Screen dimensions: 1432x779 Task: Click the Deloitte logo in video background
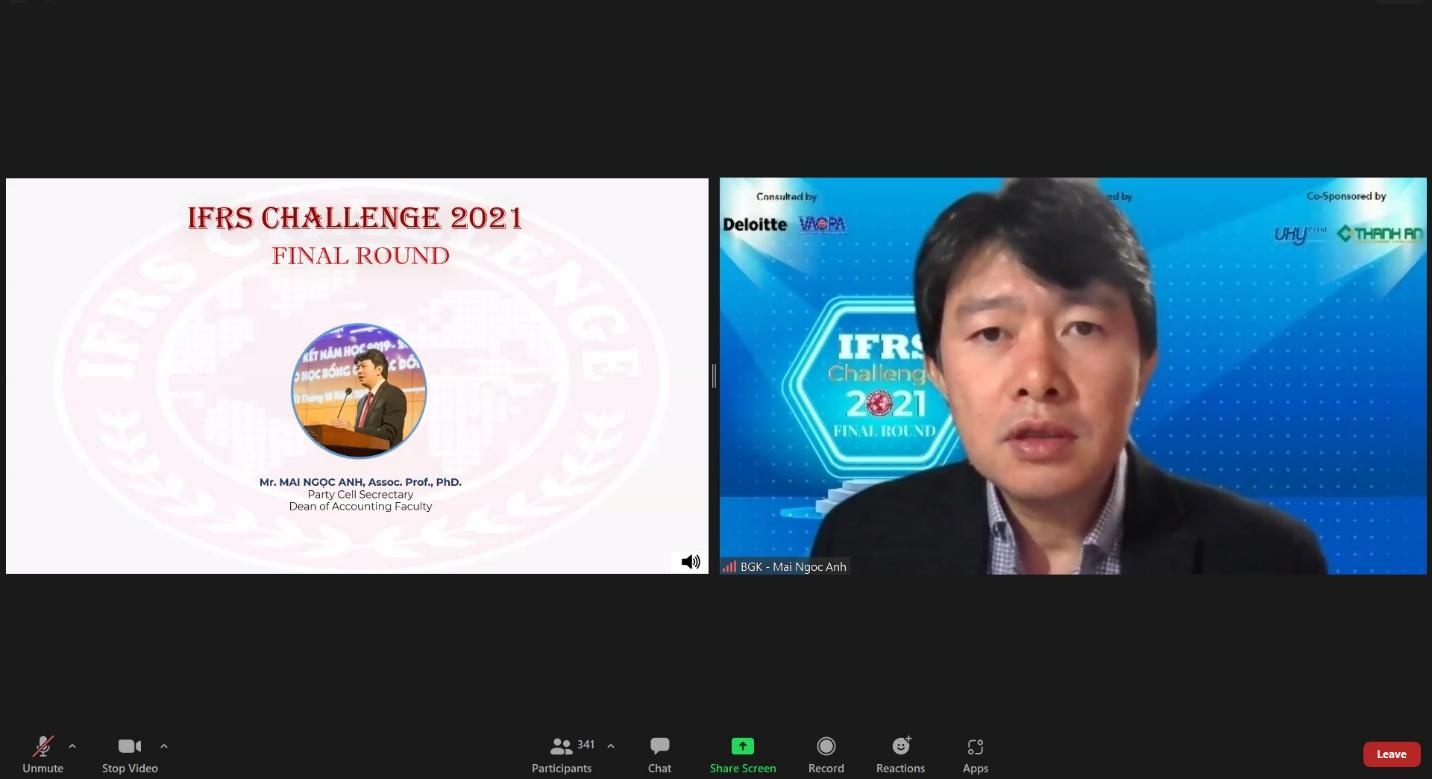pyautogui.click(x=755, y=225)
